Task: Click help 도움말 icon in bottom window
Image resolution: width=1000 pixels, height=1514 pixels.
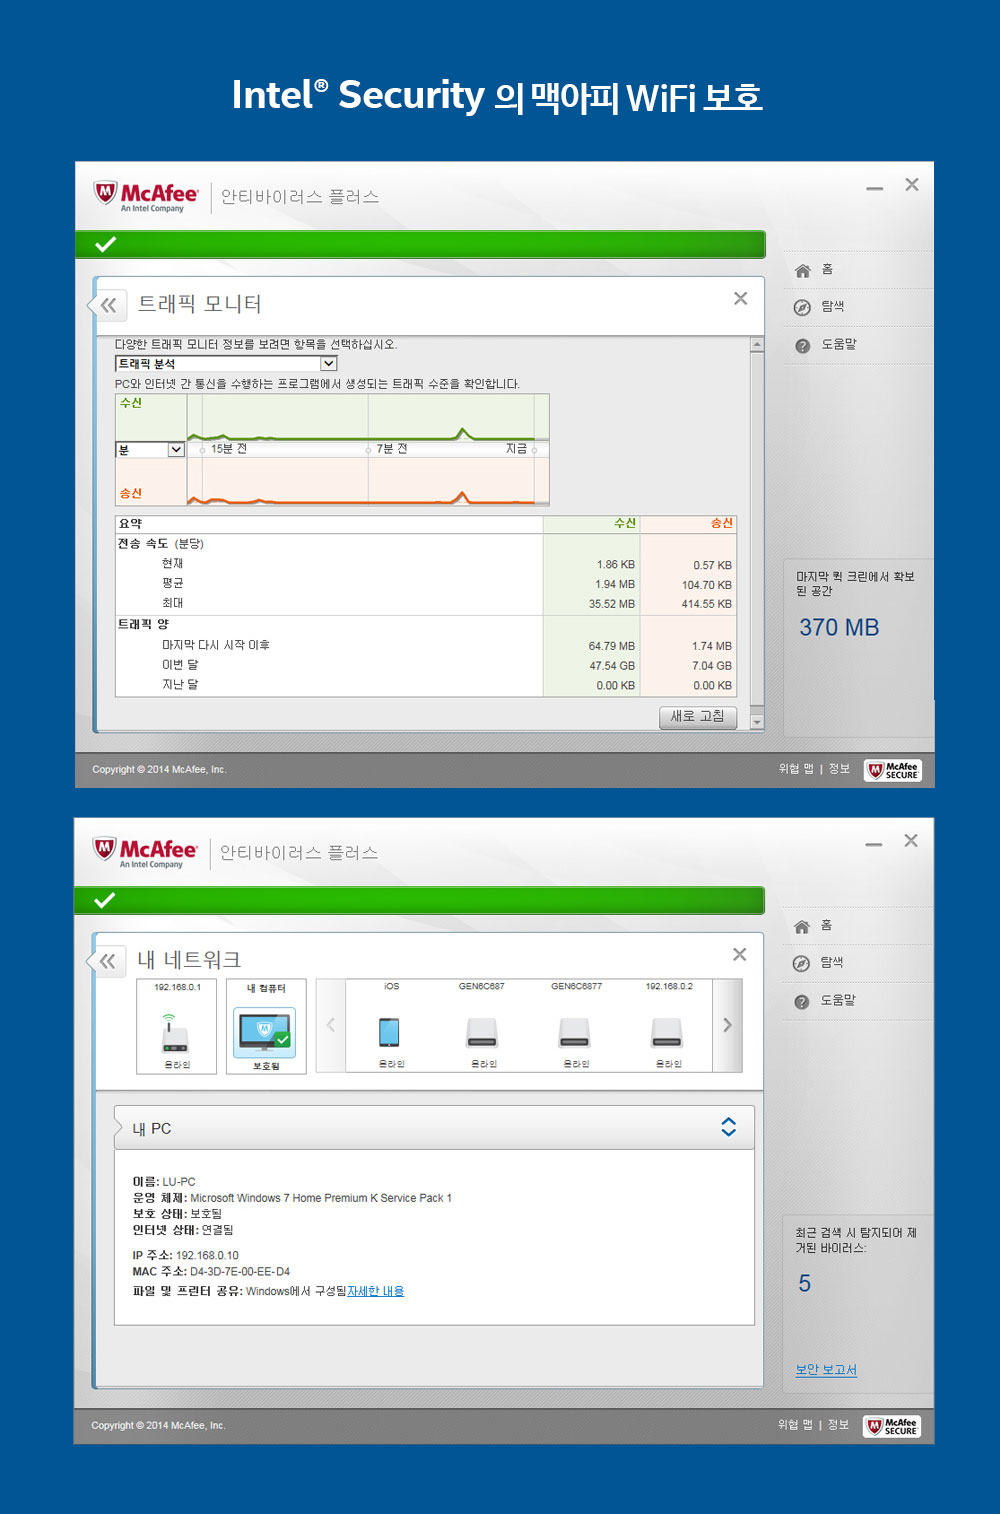Action: click(x=801, y=1002)
